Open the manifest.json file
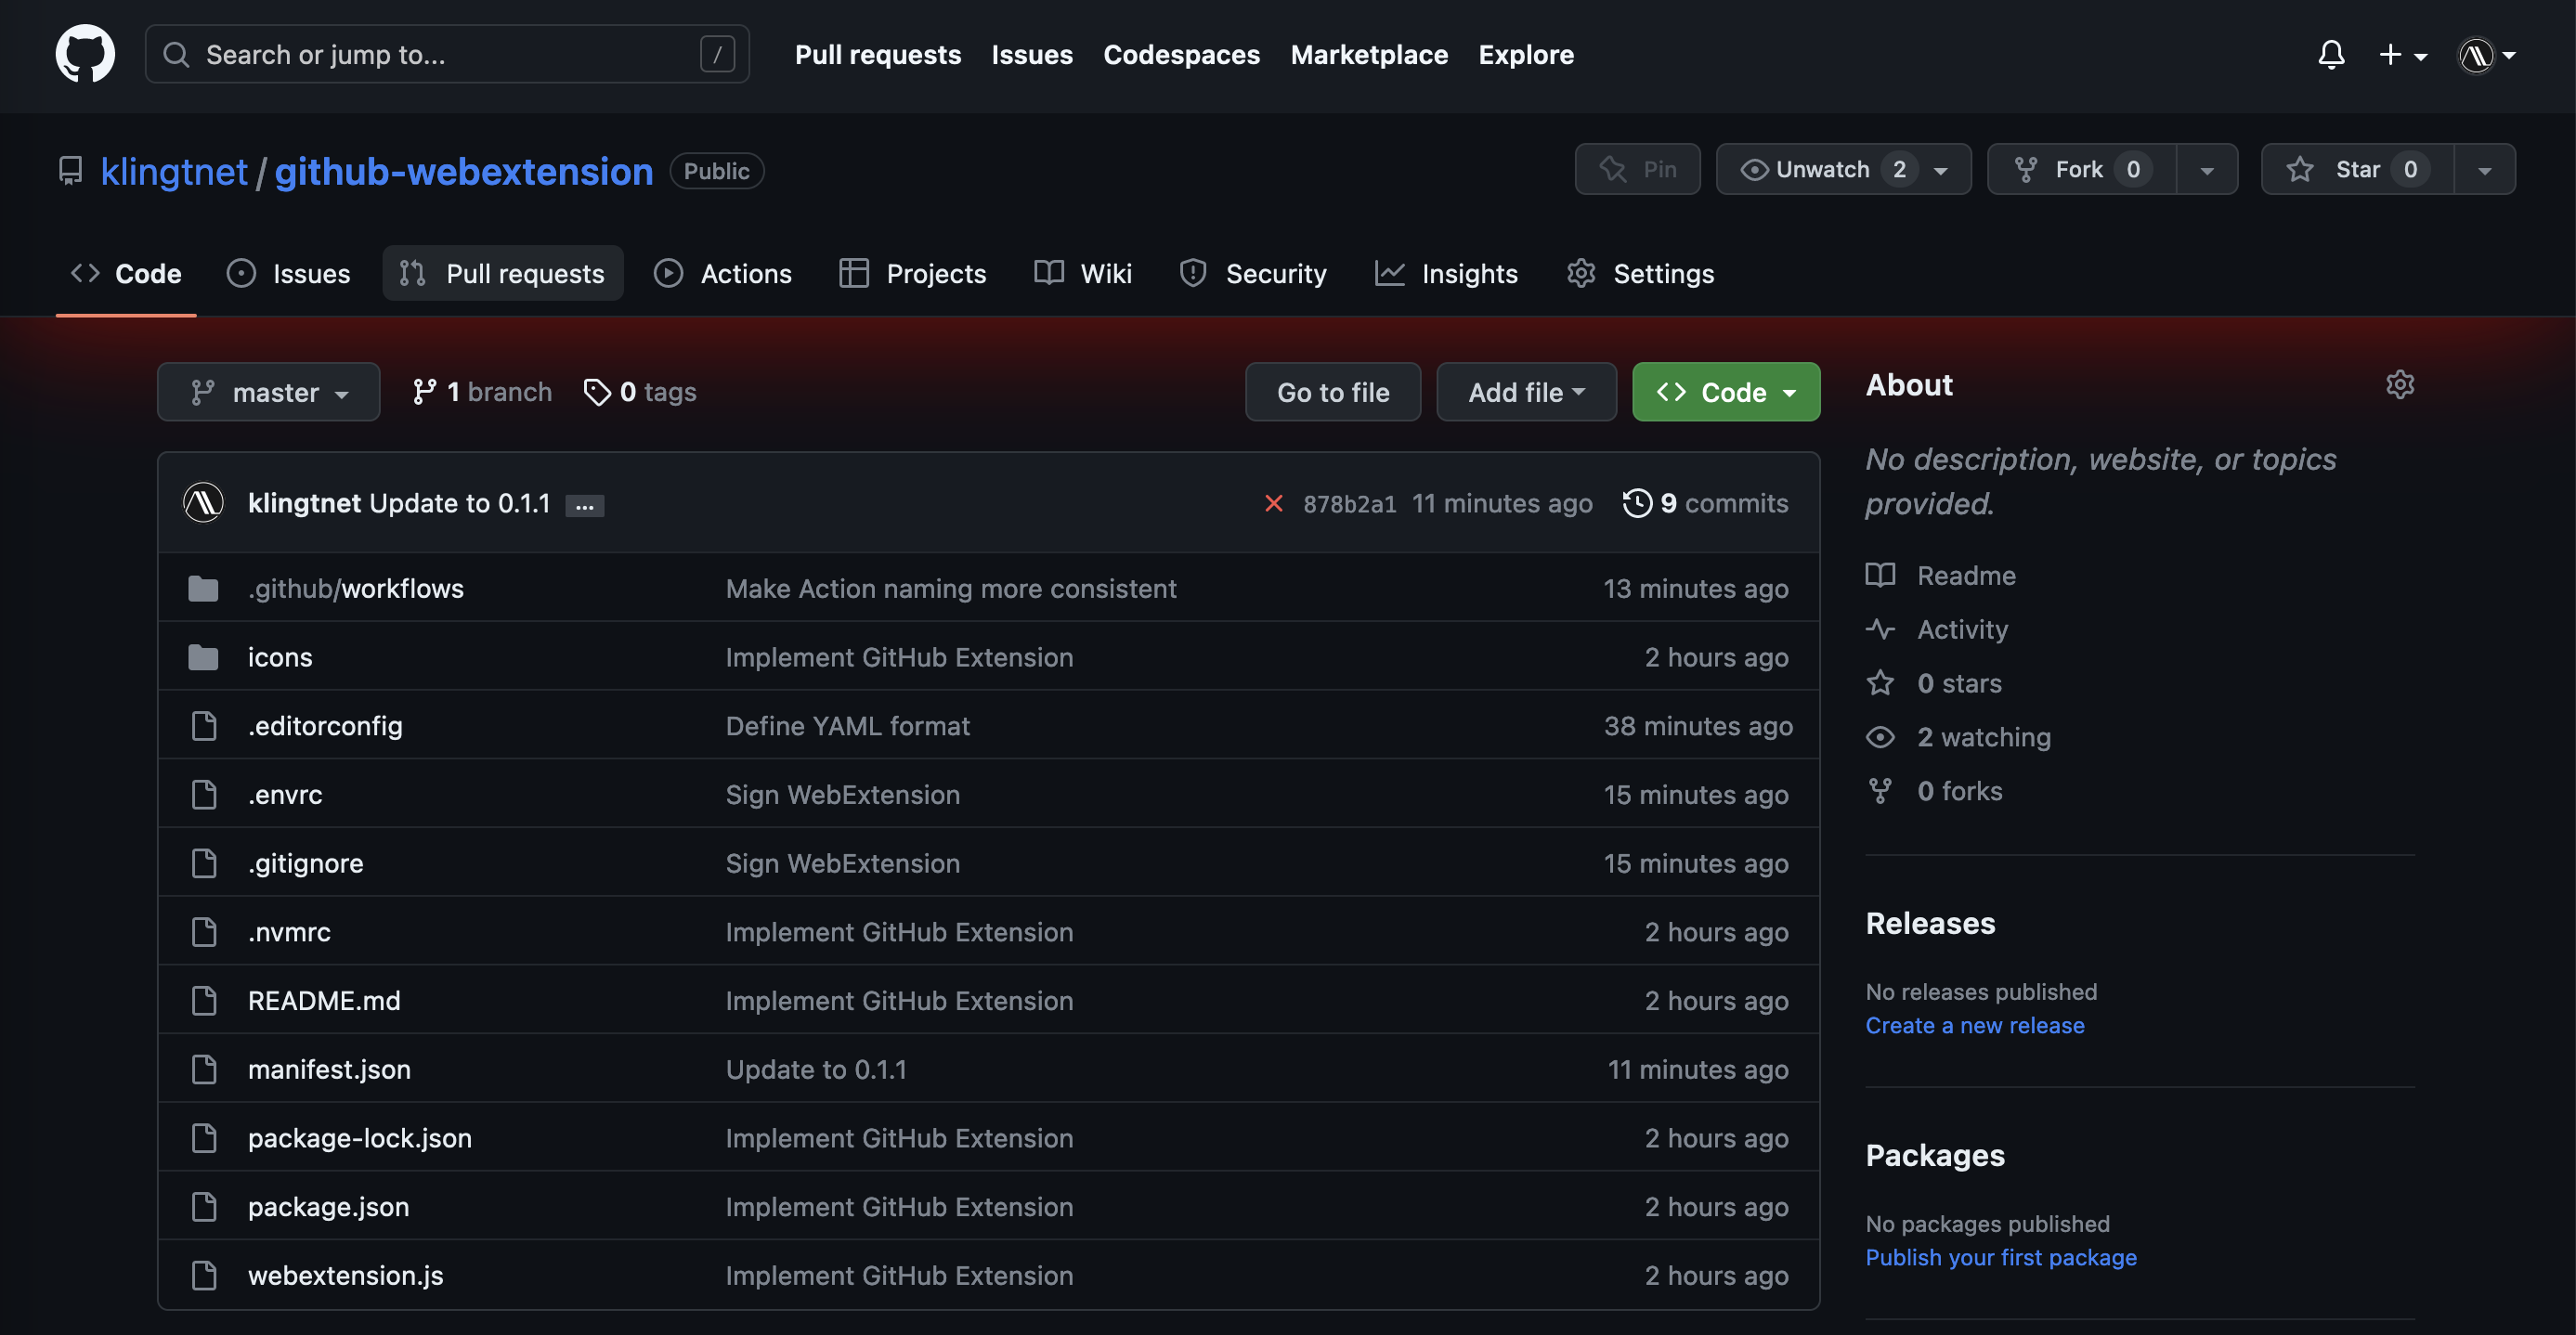The width and height of the screenshot is (2576, 1335). coord(329,1069)
